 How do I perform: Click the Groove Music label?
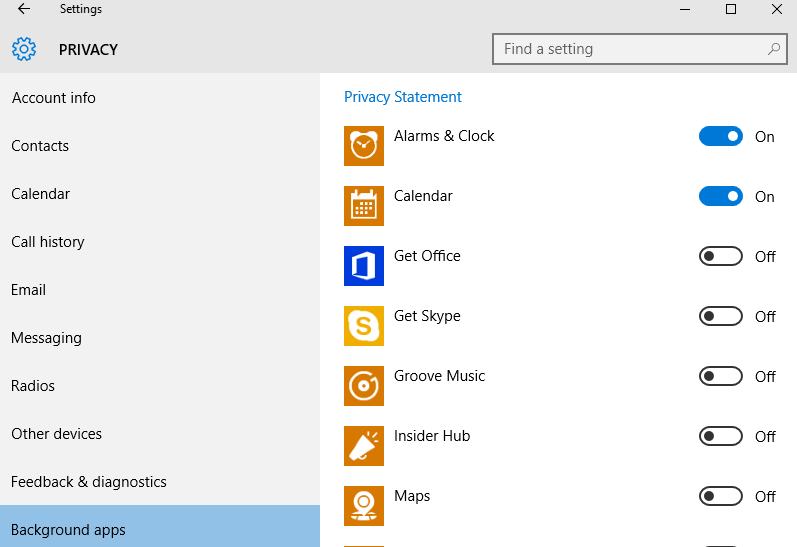439,376
